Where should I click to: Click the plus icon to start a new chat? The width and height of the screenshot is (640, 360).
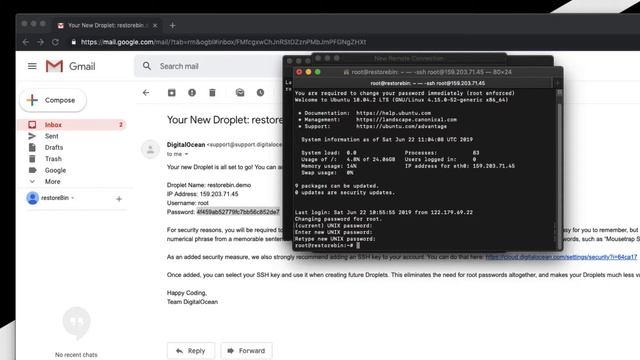coord(119,199)
